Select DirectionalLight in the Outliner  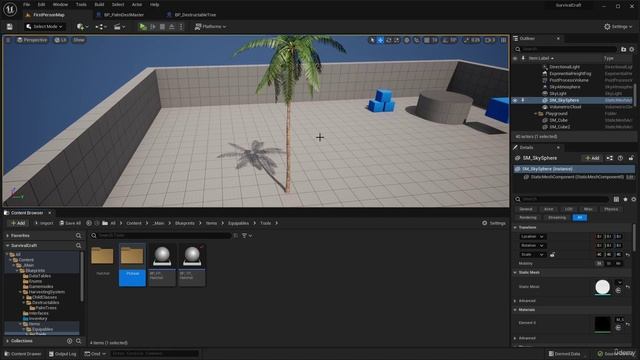click(564, 67)
